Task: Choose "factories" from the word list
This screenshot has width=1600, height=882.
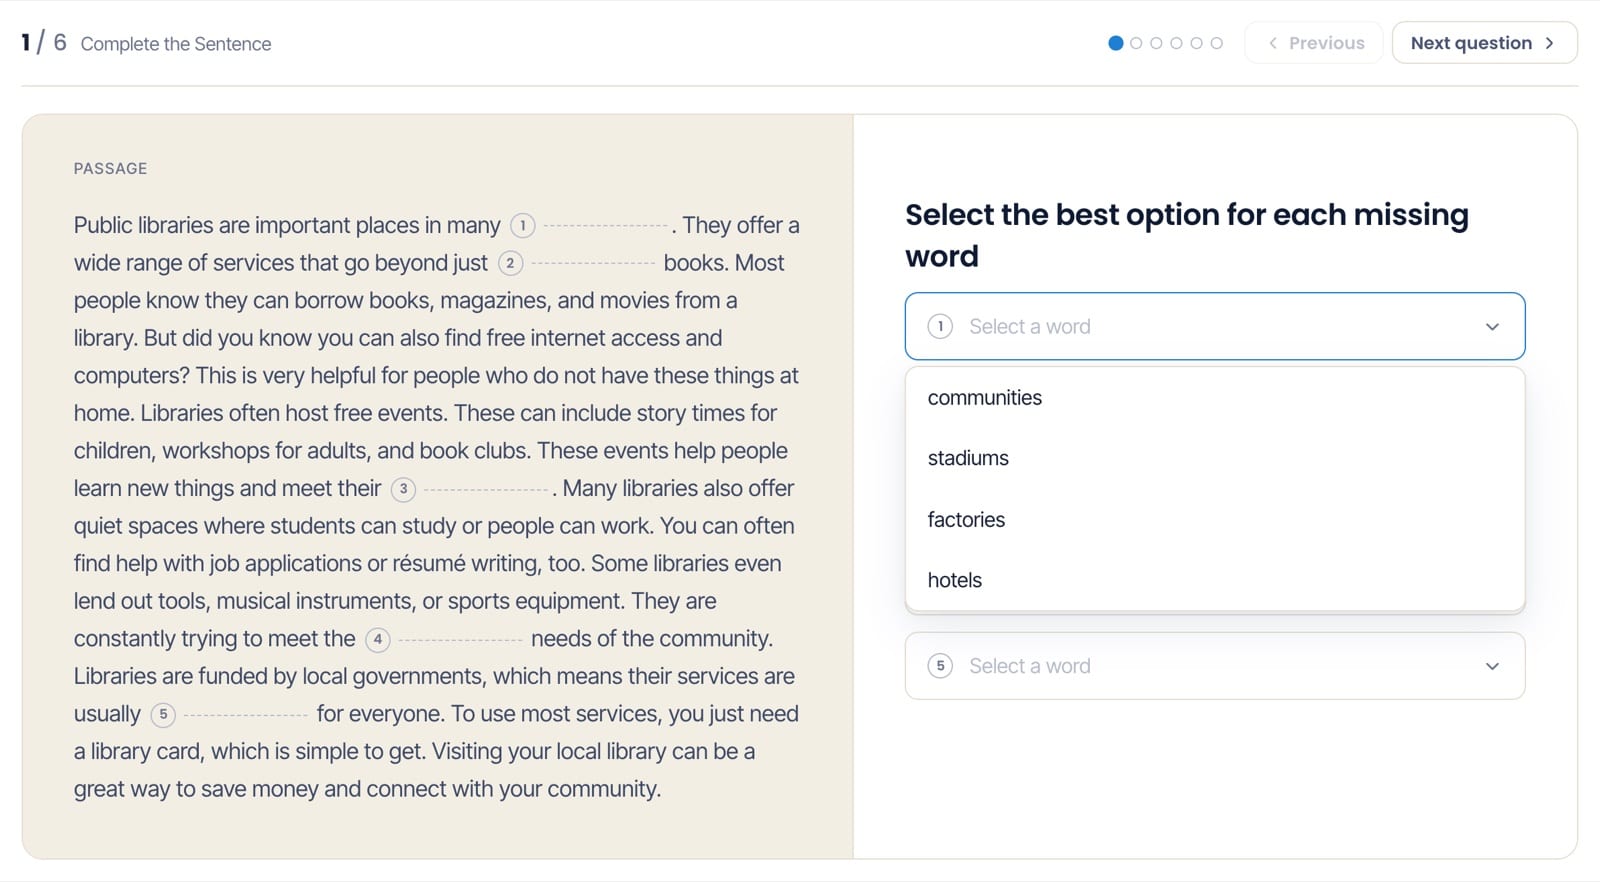Action: click(x=1215, y=520)
